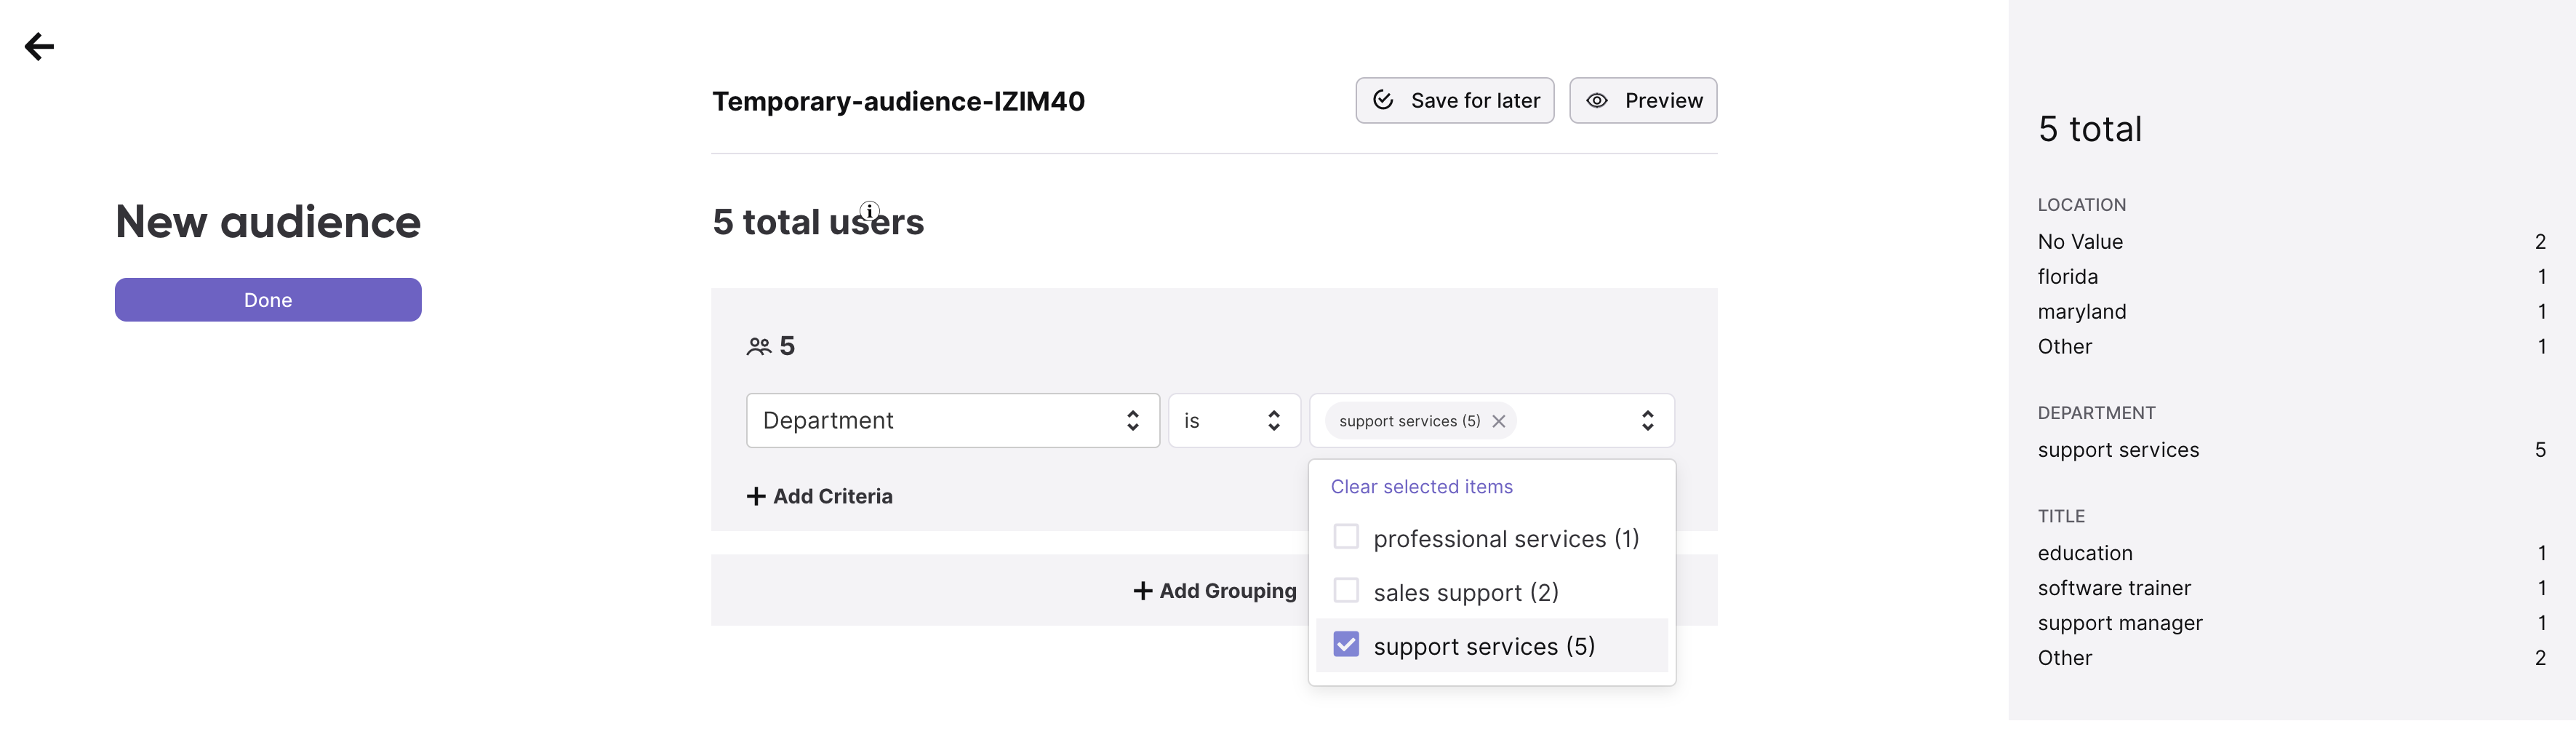The width and height of the screenshot is (2576, 745).
Task: Click the 'software trainer' title row
Action: (2291, 588)
